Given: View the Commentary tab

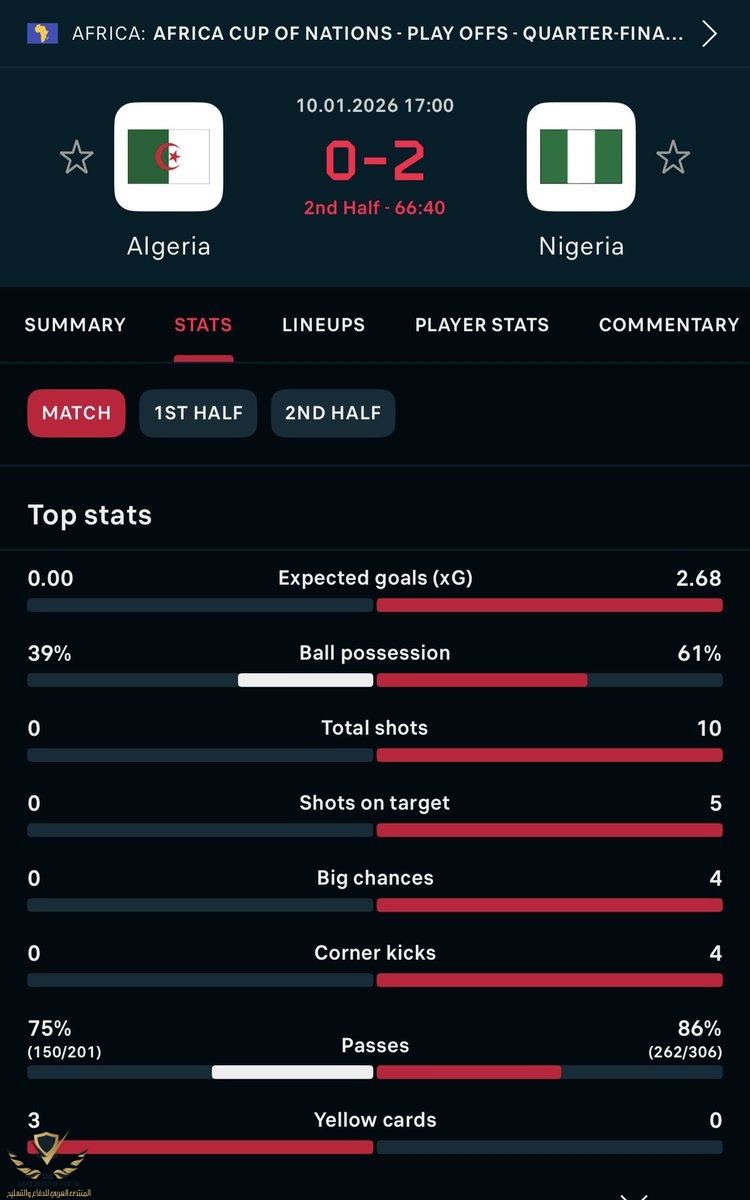Looking at the screenshot, I should click(x=668, y=325).
